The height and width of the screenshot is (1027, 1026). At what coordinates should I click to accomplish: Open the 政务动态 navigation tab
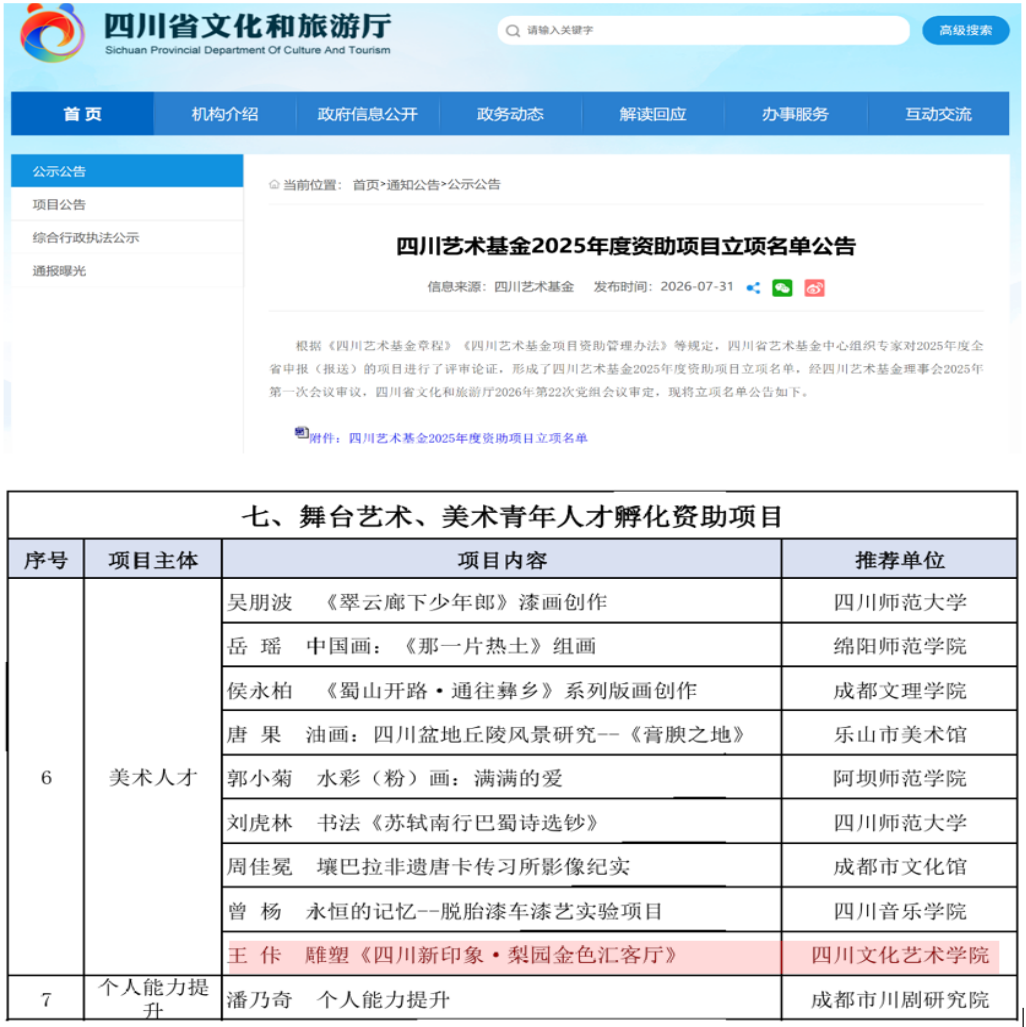pyautogui.click(x=510, y=114)
